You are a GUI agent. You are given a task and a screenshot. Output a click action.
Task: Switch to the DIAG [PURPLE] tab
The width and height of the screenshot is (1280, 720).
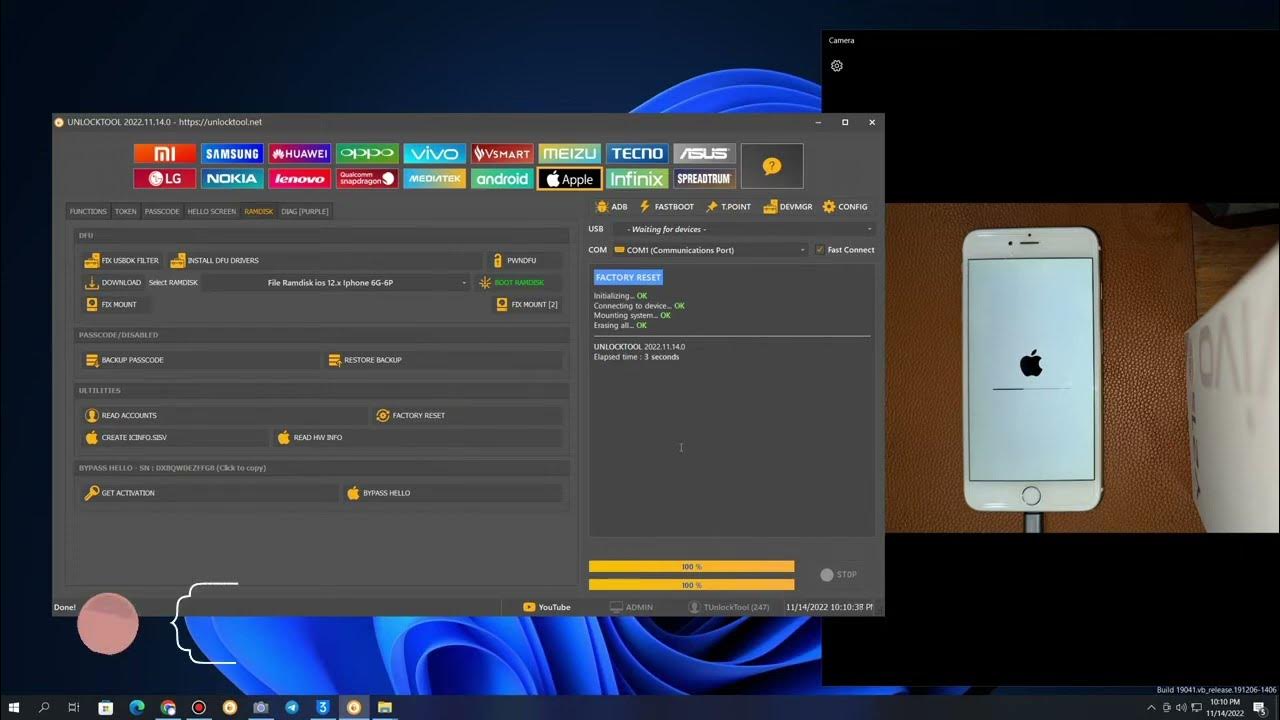click(x=304, y=211)
